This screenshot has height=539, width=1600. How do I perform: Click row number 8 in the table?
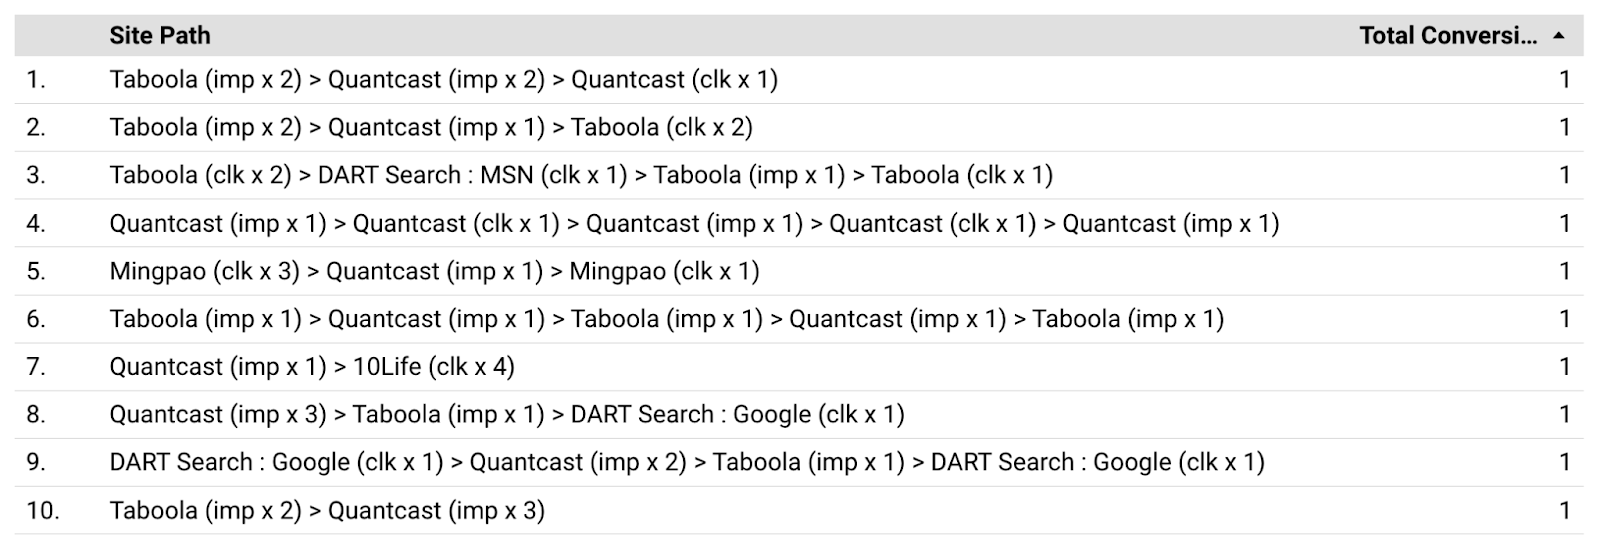[x=36, y=415]
